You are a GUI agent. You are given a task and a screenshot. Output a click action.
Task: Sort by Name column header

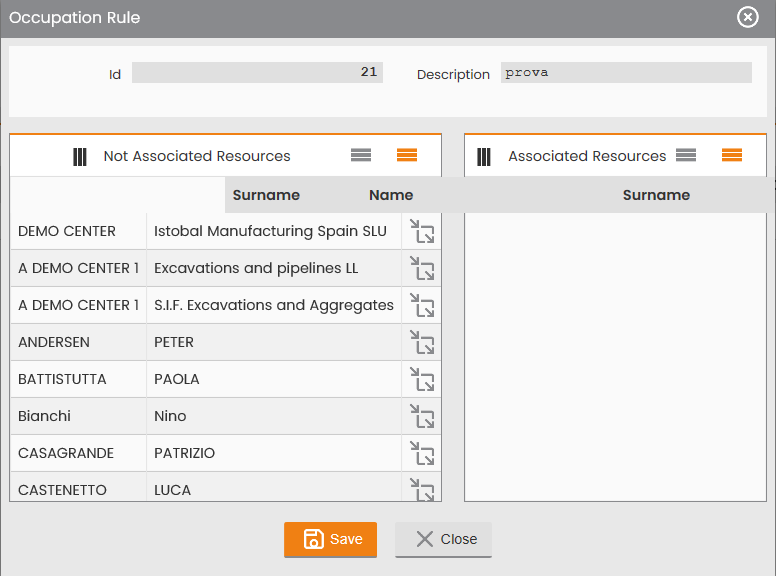pos(391,195)
